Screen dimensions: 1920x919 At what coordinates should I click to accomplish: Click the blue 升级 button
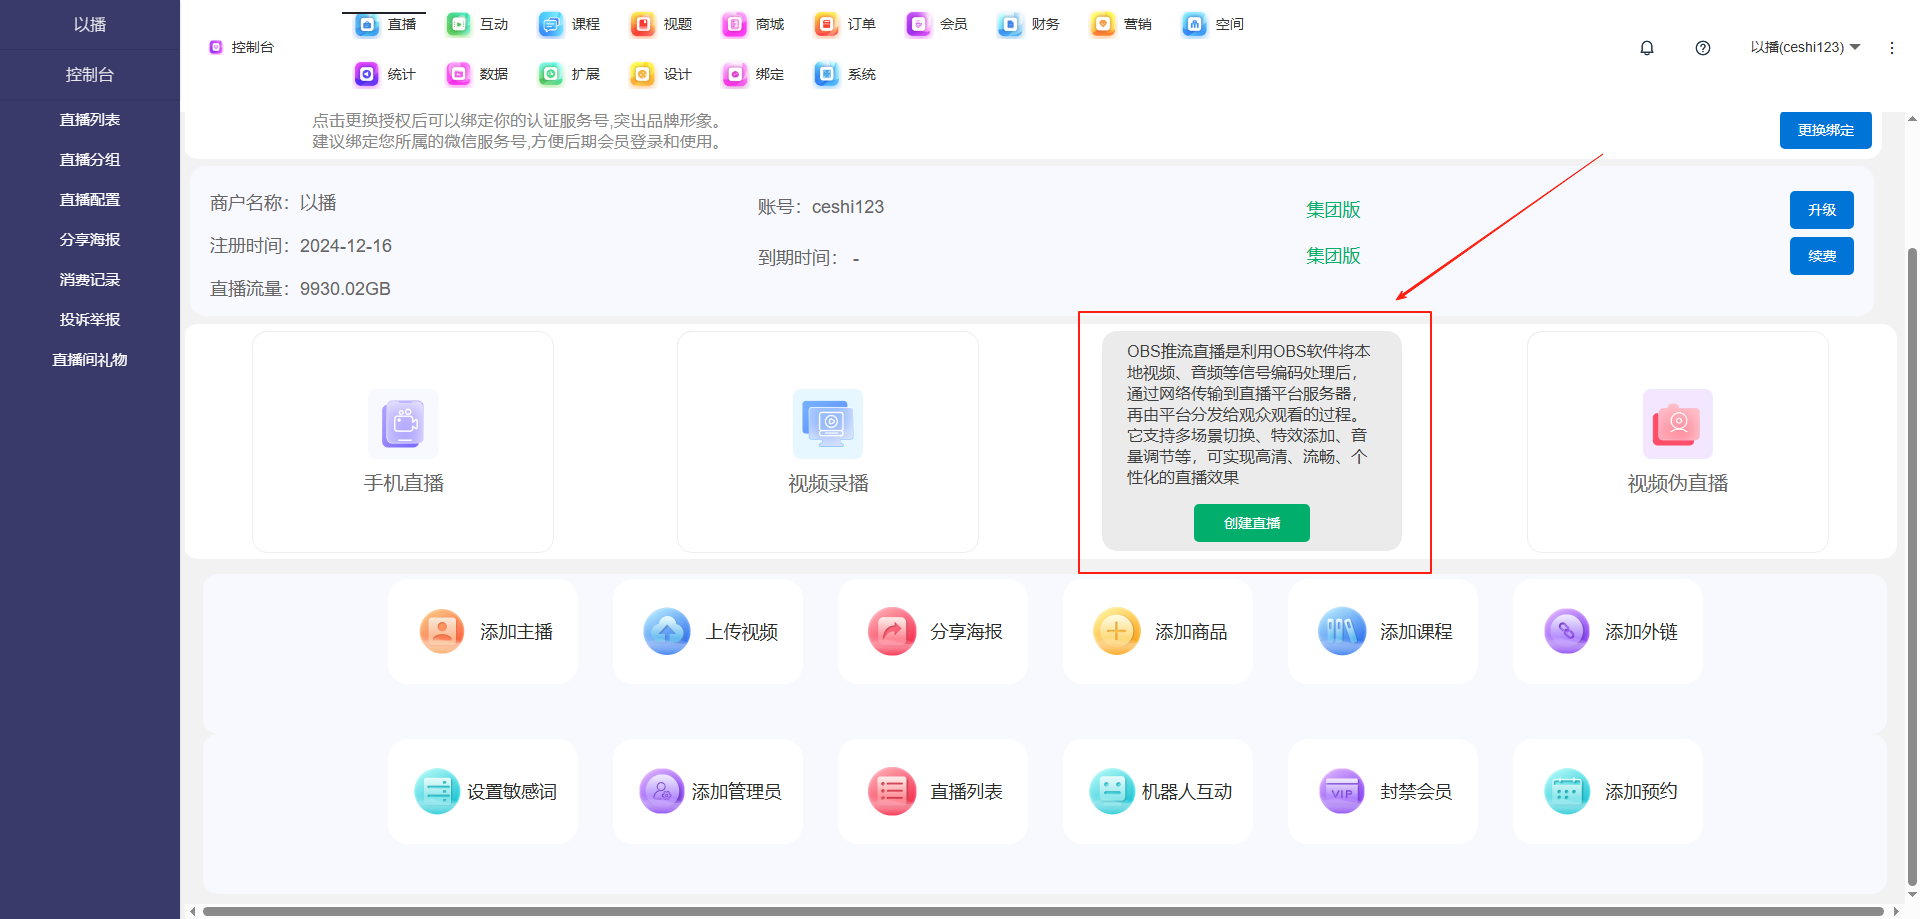1821,210
